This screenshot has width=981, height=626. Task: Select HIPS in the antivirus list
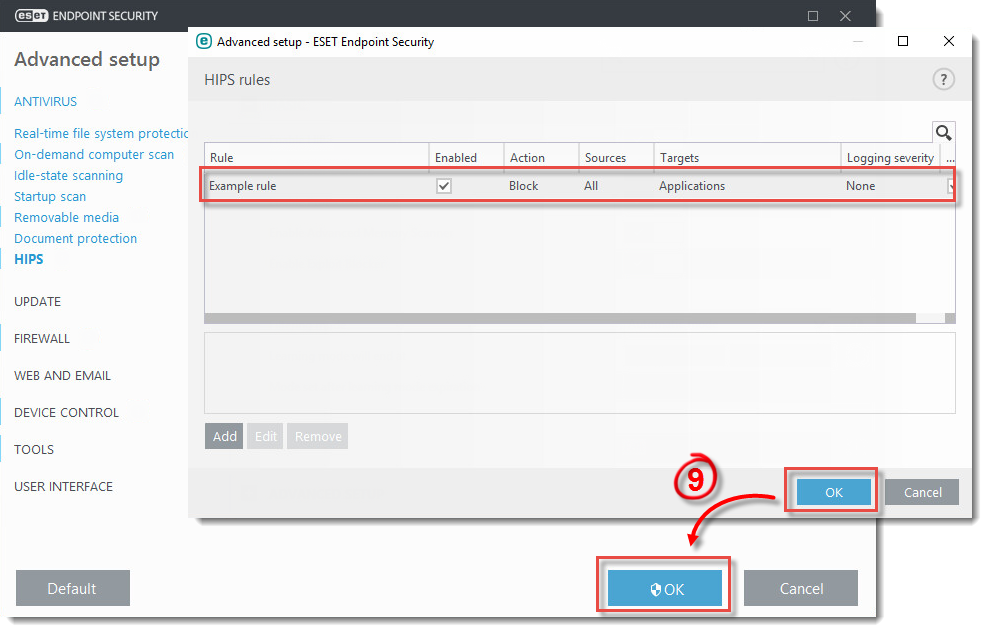click(29, 259)
